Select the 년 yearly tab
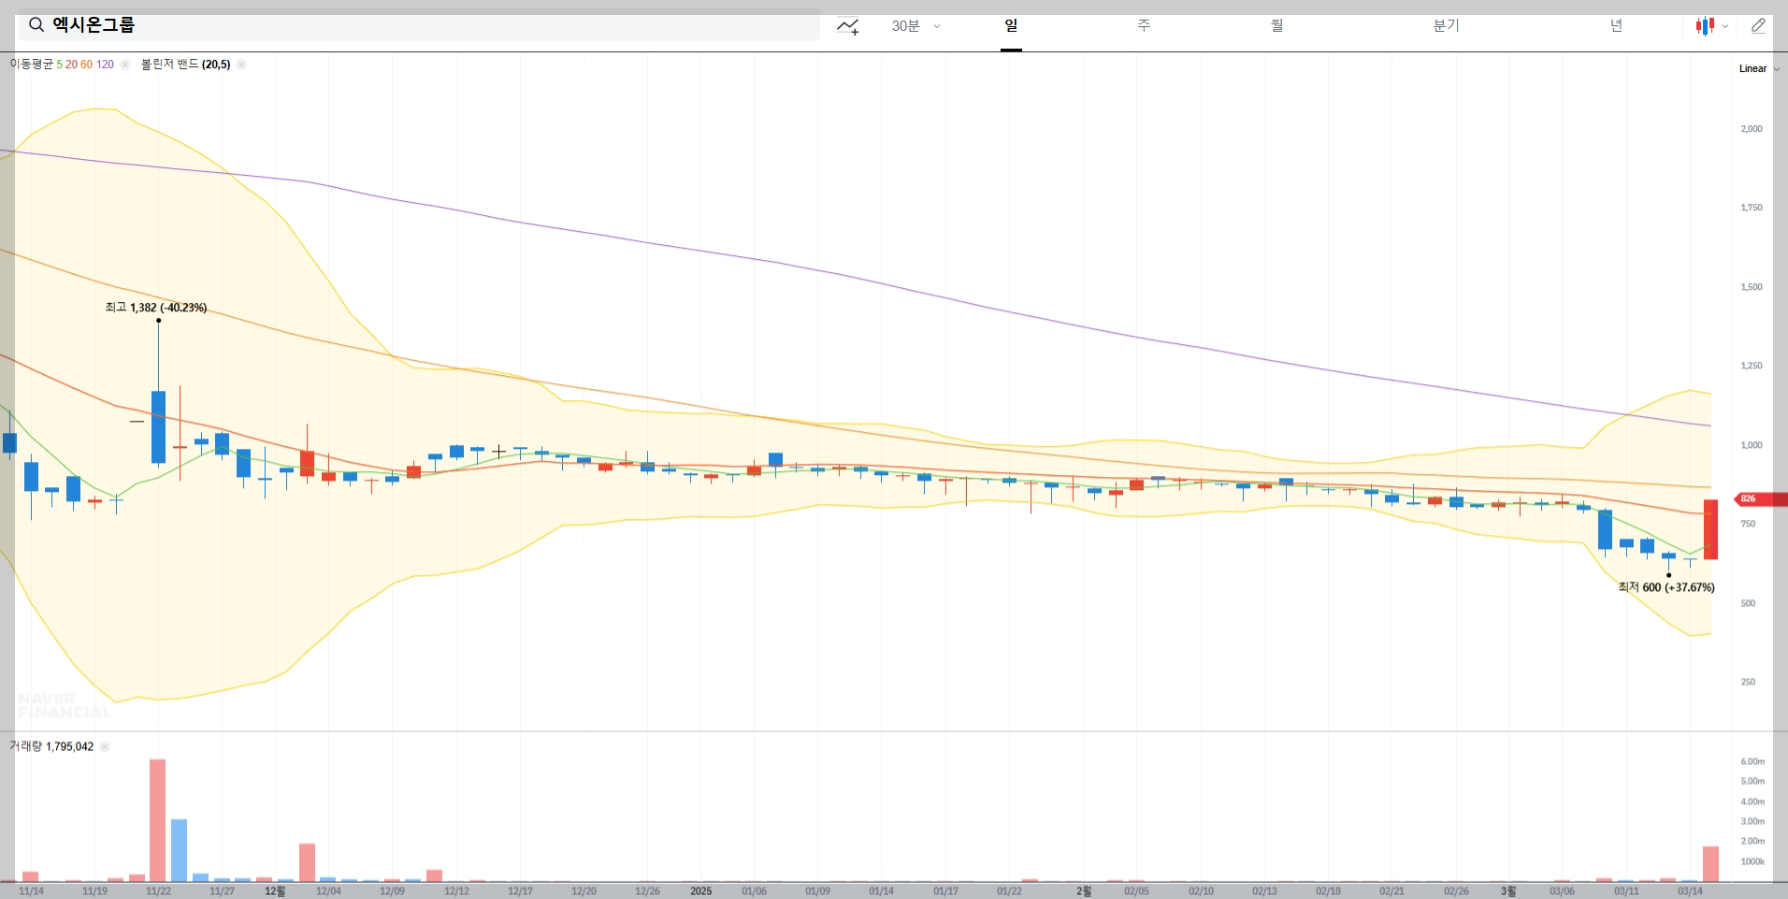 click(1616, 26)
